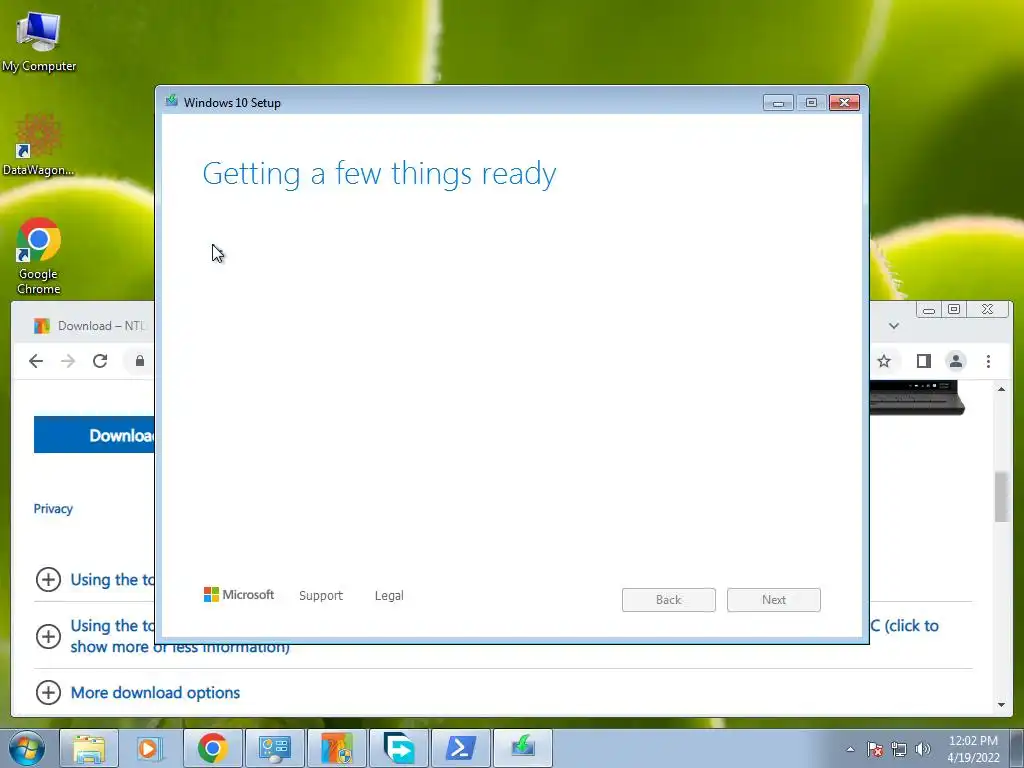This screenshot has width=1024, height=768.
Task: Expand 'show more or less information' section
Action: [48, 635]
